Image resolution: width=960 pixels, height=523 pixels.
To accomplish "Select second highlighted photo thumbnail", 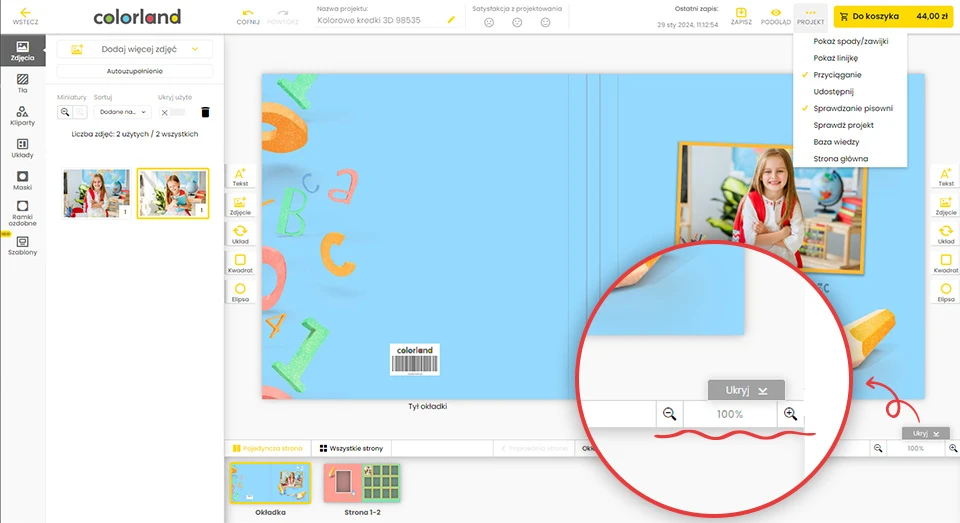I will point(173,194).
